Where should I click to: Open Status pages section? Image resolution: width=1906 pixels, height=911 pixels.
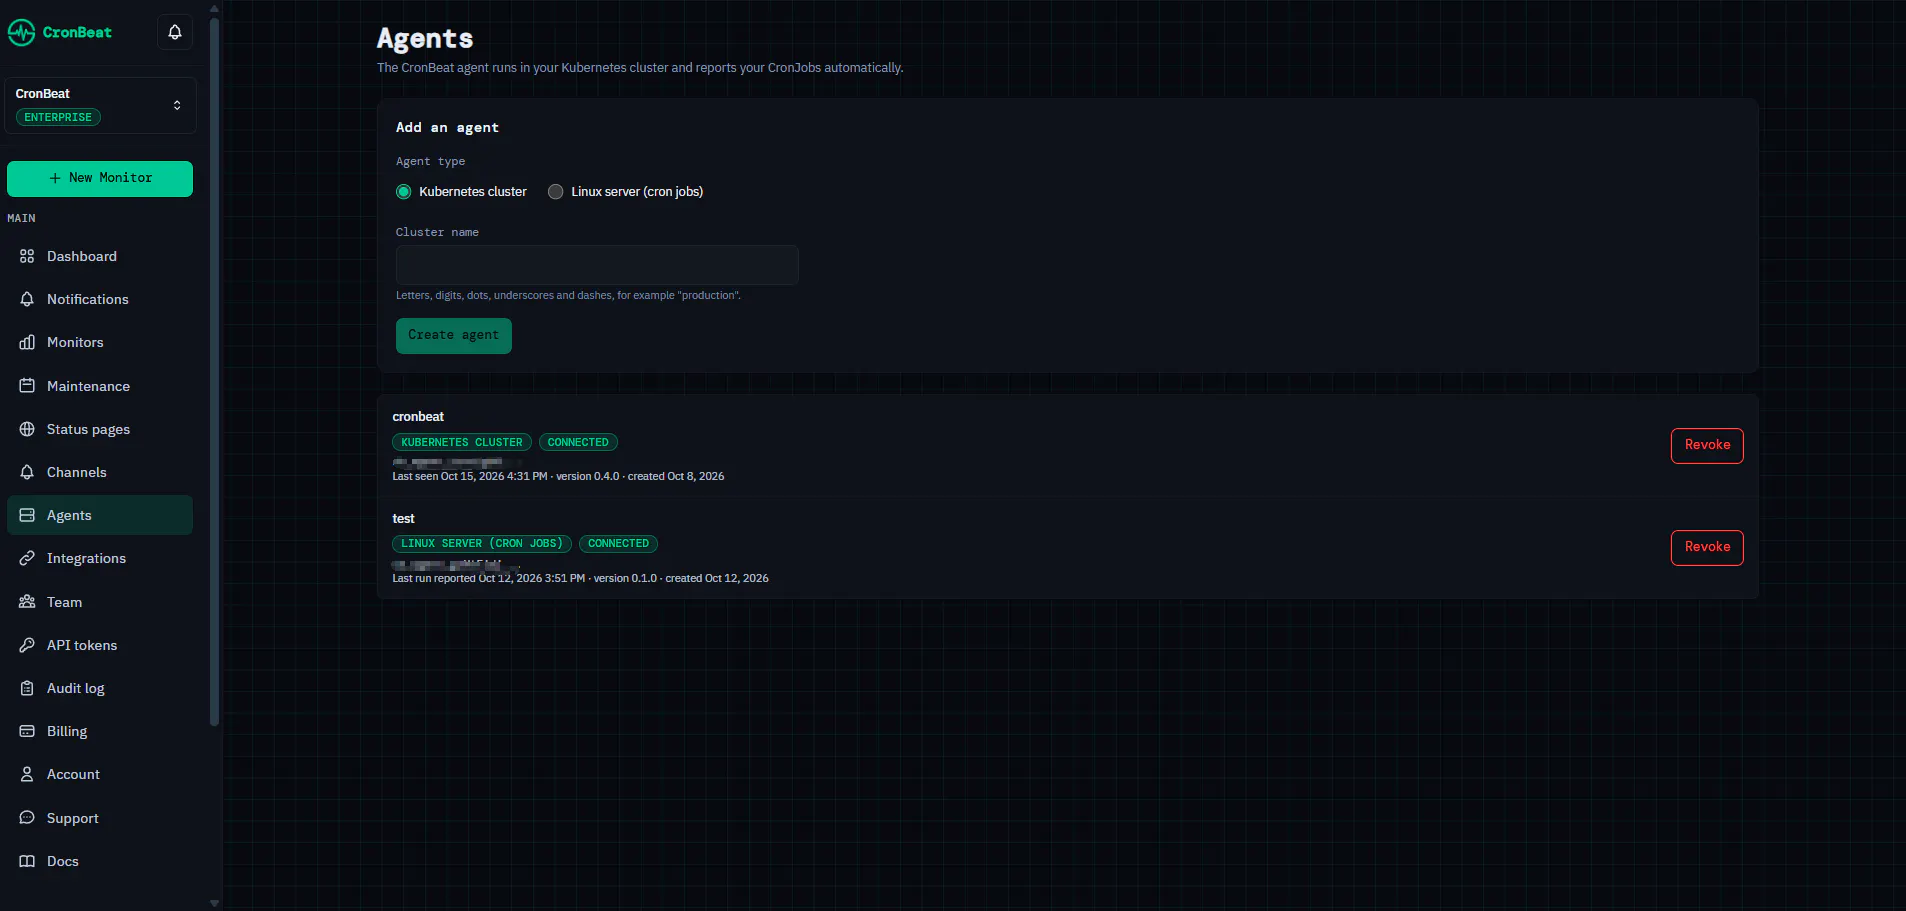tap(100, 429)
